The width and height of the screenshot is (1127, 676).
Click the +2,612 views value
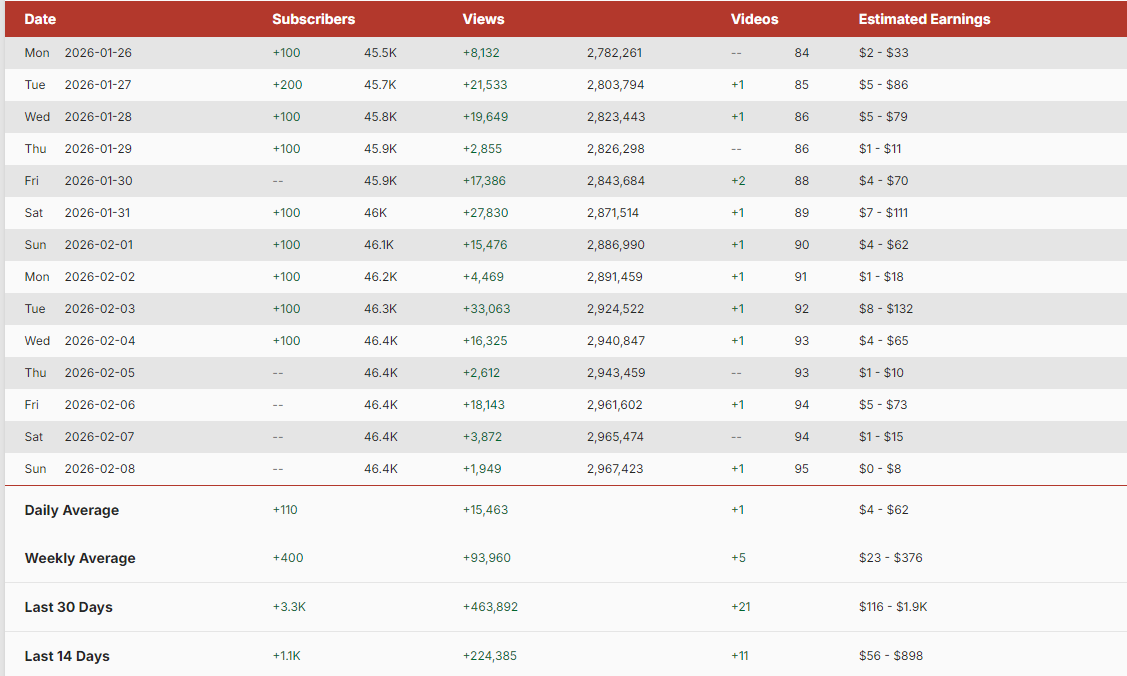(481, 373)
